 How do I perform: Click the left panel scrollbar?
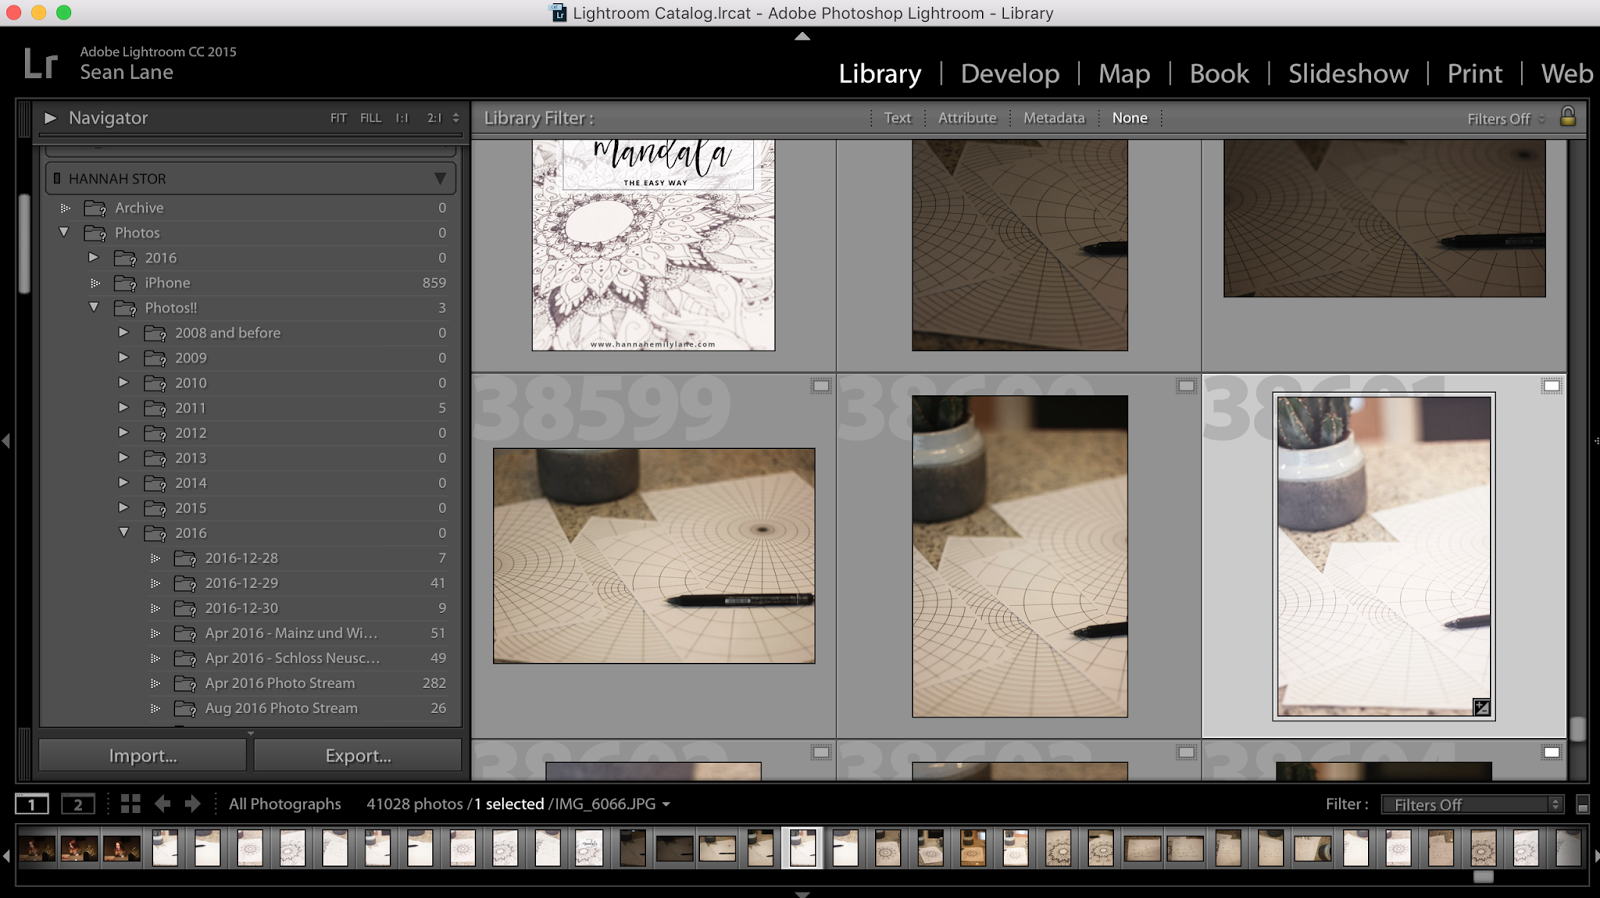pos(25,244)
